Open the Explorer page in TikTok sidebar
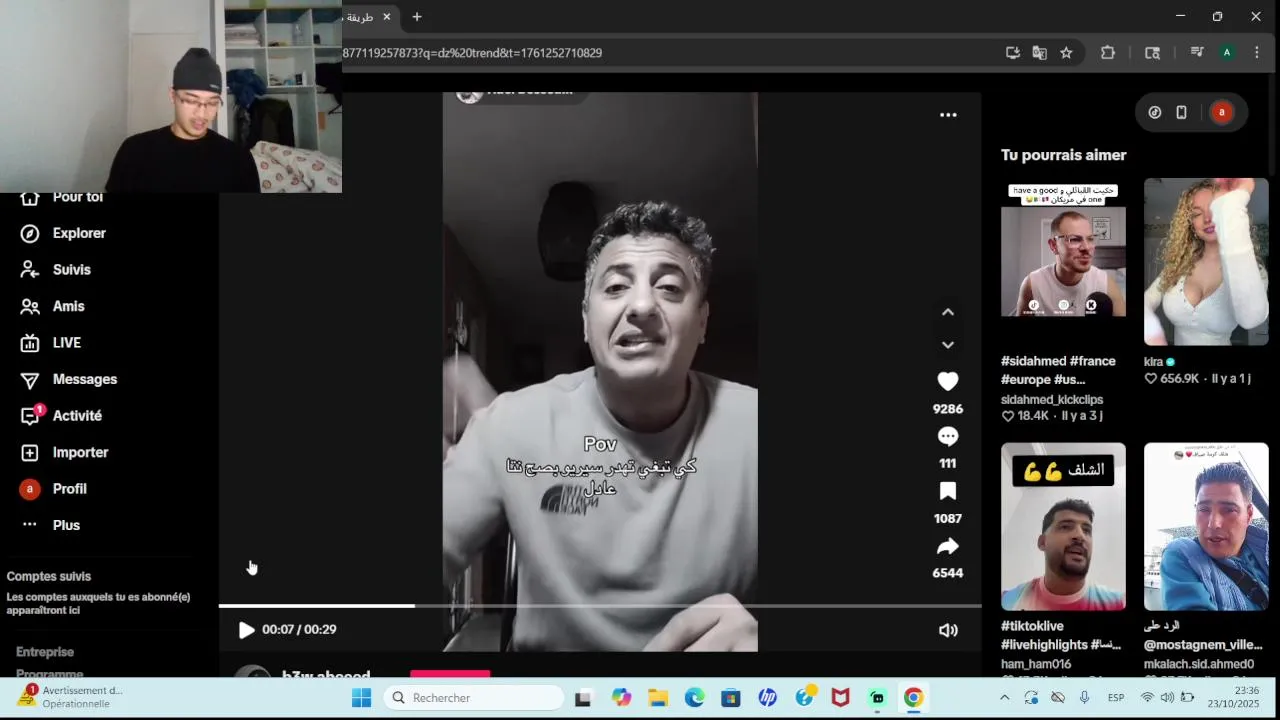 (x=63, y=233)
